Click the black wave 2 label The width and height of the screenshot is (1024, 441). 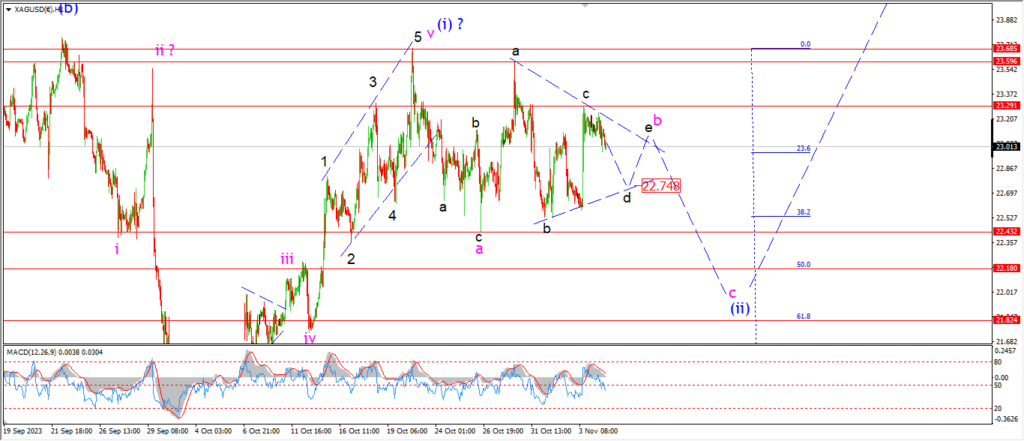click(351, 259)
